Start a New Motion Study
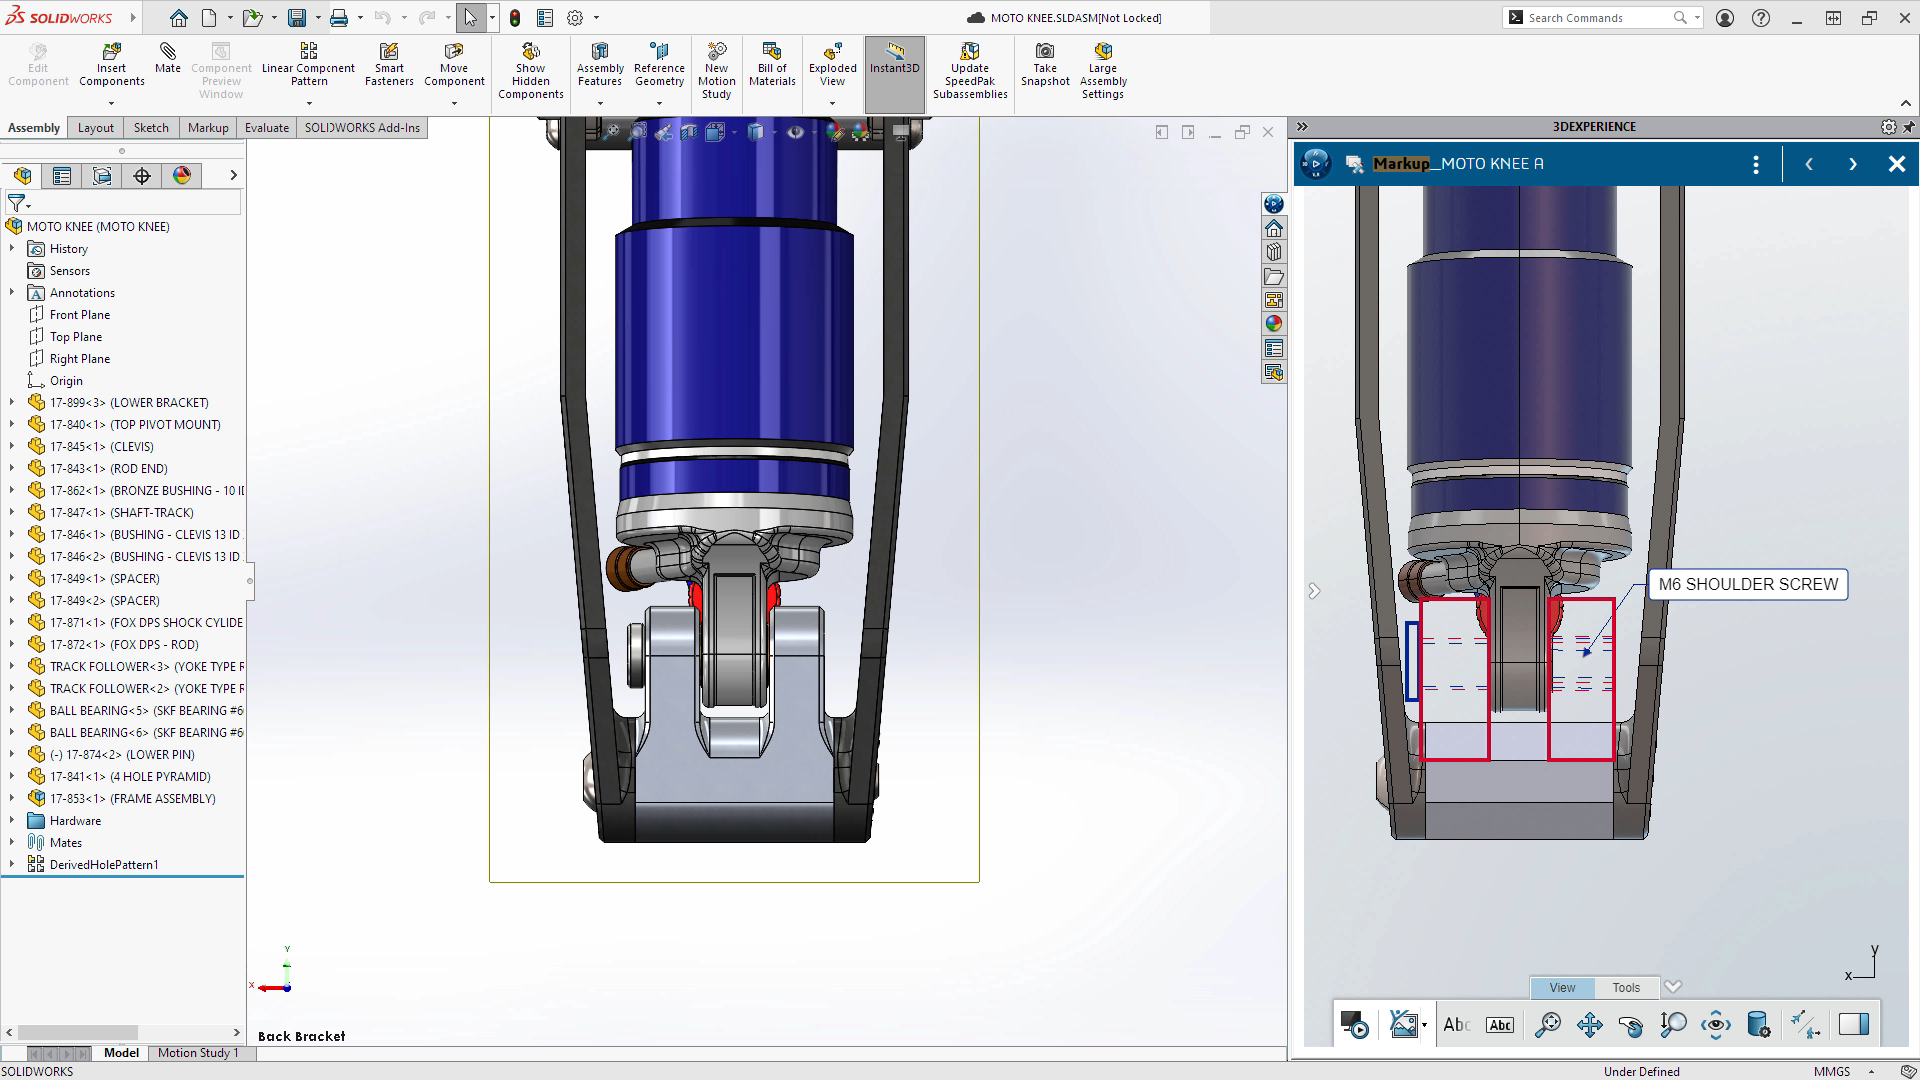 [x=716, y=67]
